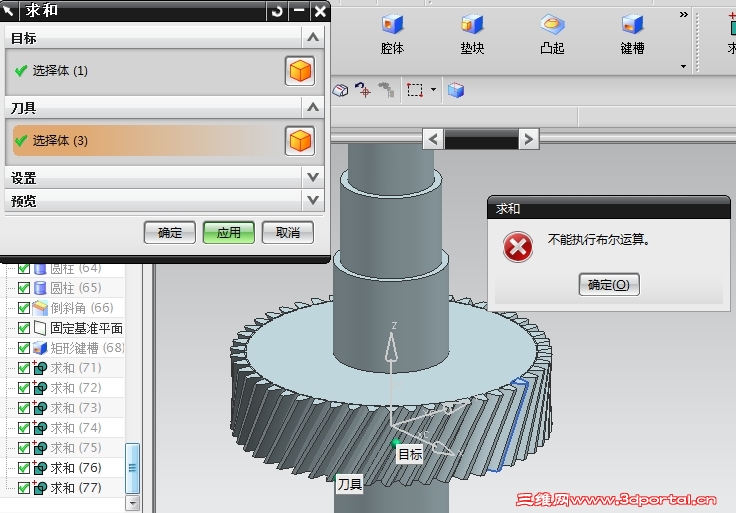Click the red error icon in message box
Viewport: 736px width, 513px height.
point(518,247)
